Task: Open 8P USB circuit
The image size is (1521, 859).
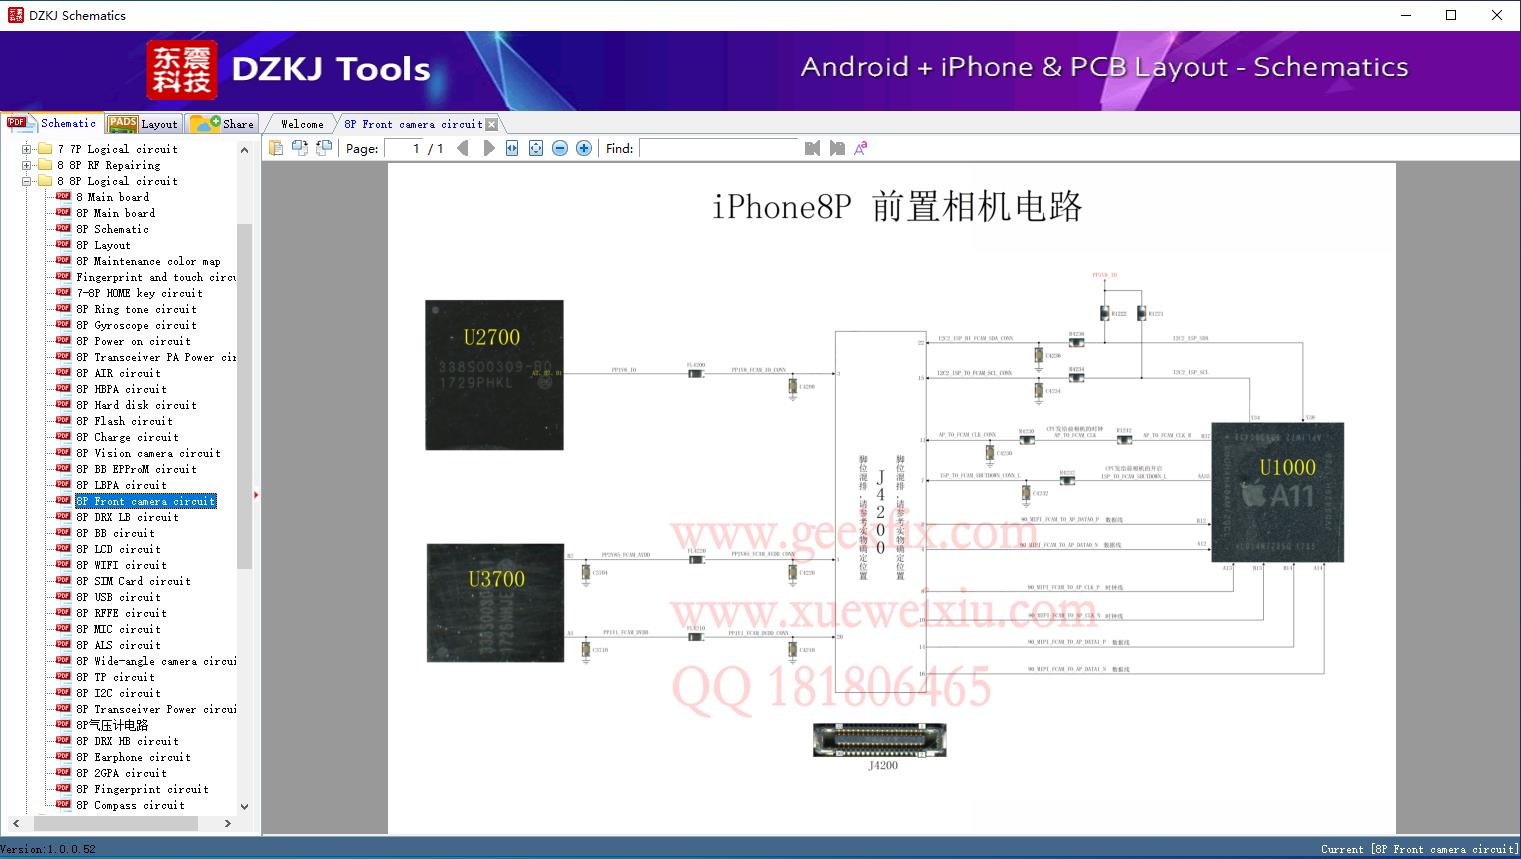Action: coord(118,597)
